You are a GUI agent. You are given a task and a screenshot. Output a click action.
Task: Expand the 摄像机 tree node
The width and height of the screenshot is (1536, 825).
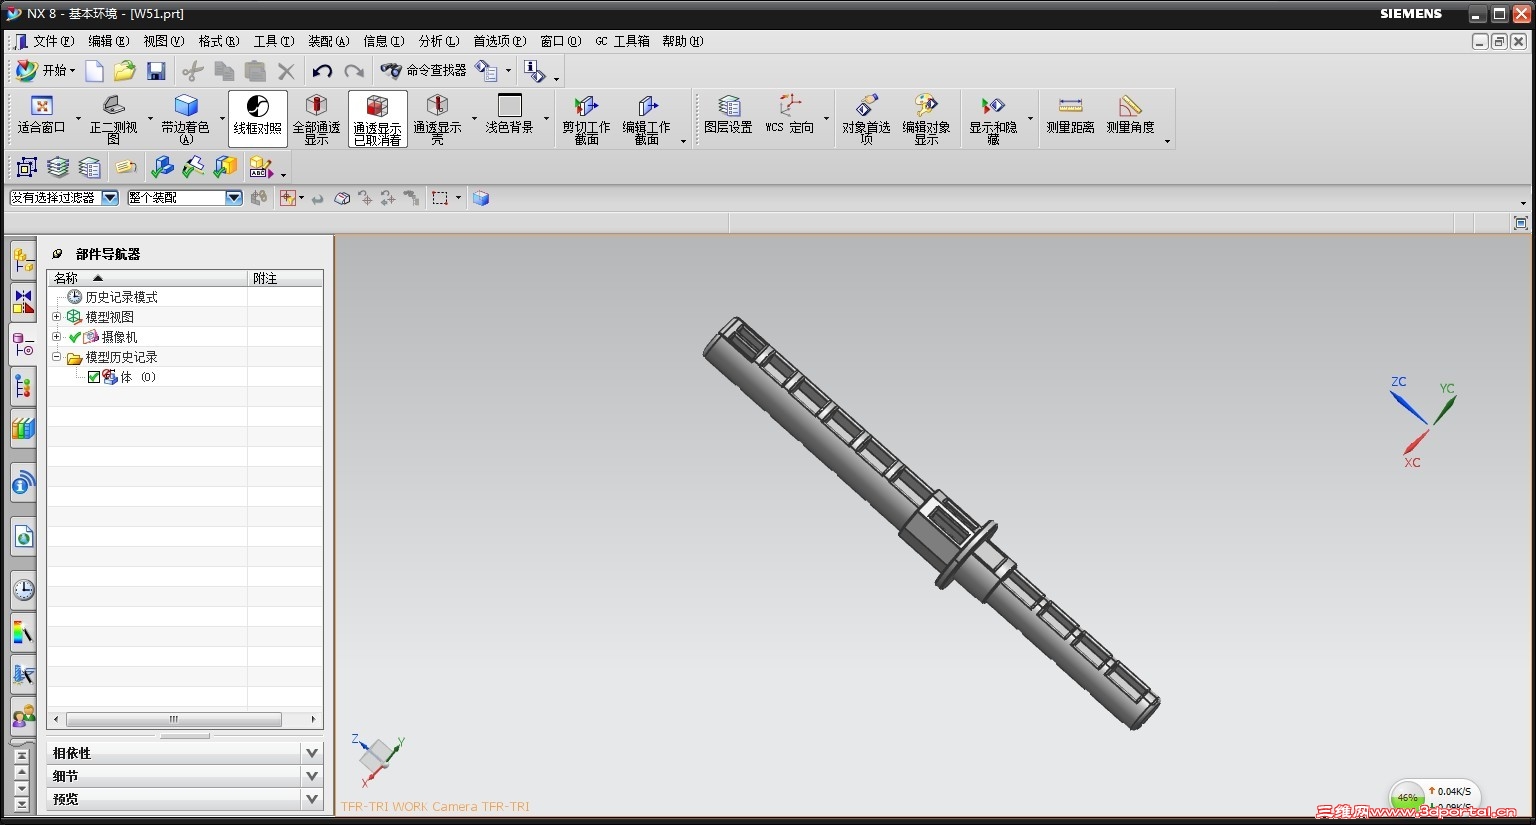(x=57, y=337)
